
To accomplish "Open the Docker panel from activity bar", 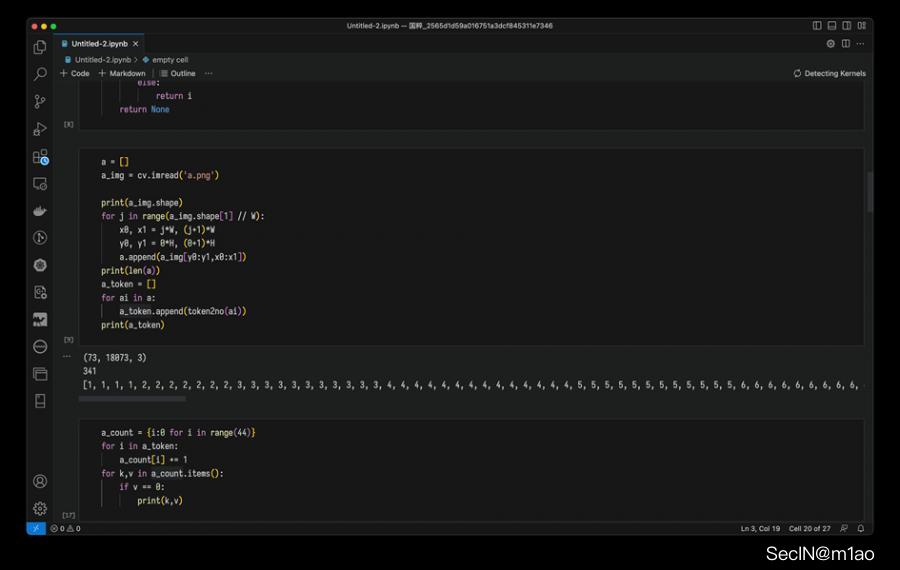I will pyautogui.click(x=40, y=211).
